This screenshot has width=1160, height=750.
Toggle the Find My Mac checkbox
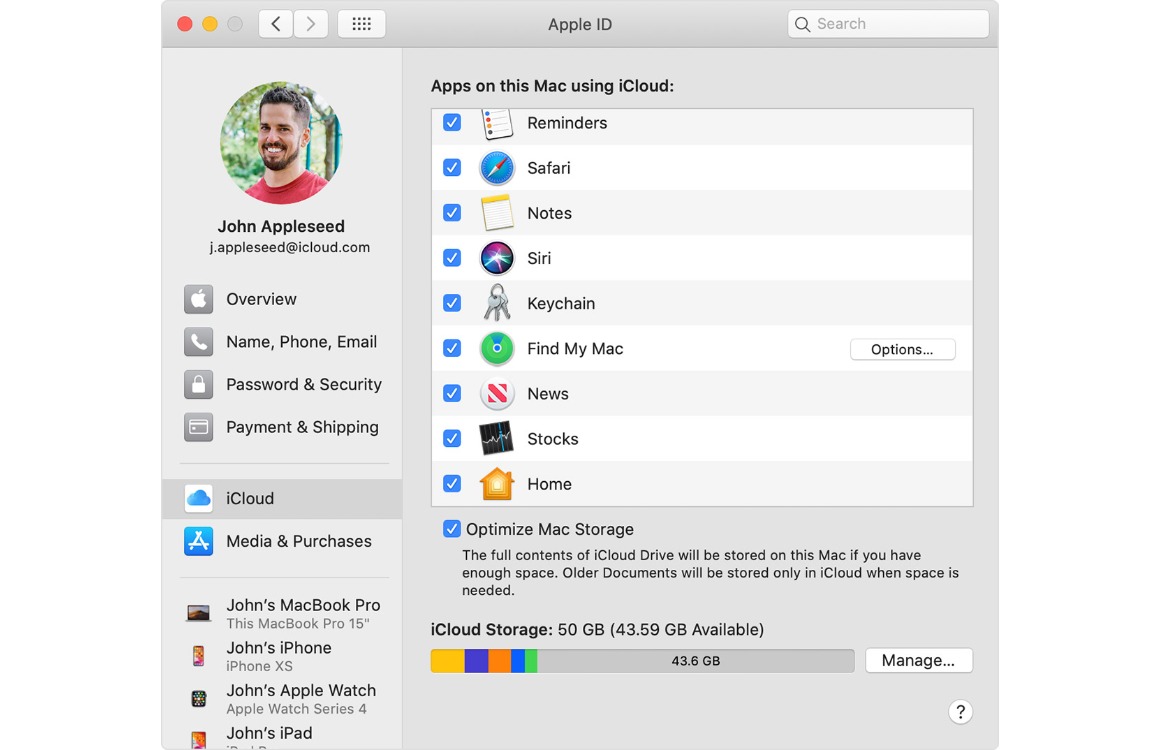[452, 348]
